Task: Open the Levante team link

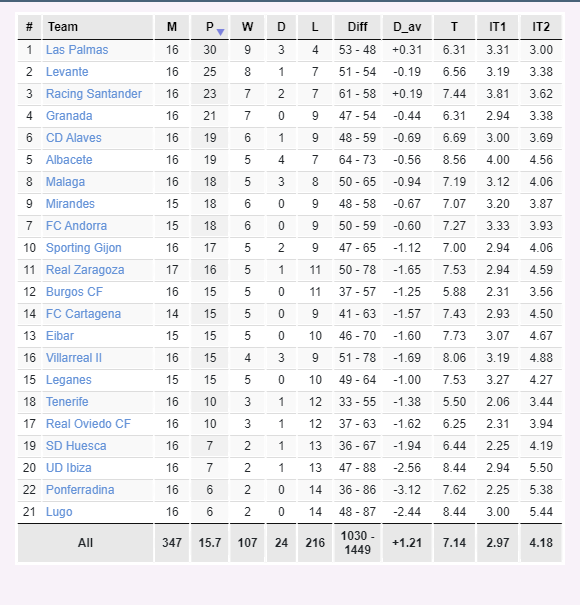Action: [67, 72]
